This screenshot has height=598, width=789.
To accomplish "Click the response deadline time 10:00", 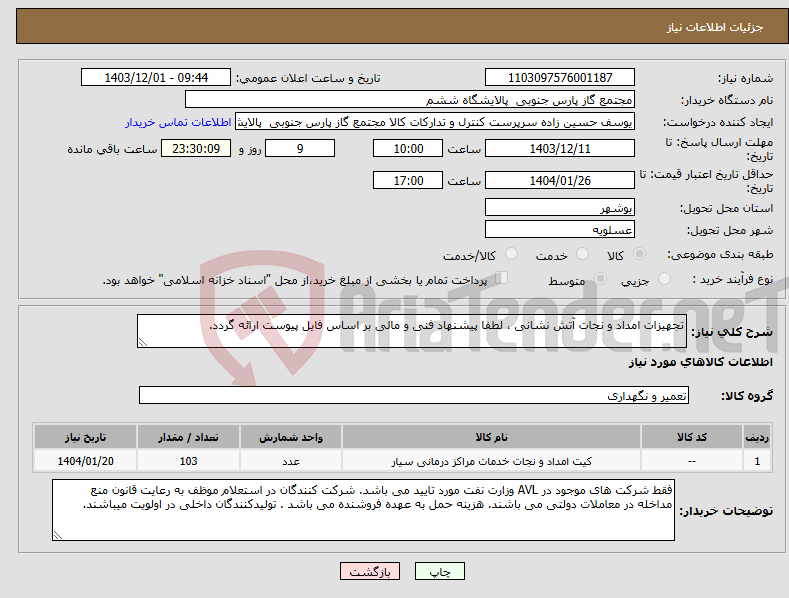I will click(408, 148).
